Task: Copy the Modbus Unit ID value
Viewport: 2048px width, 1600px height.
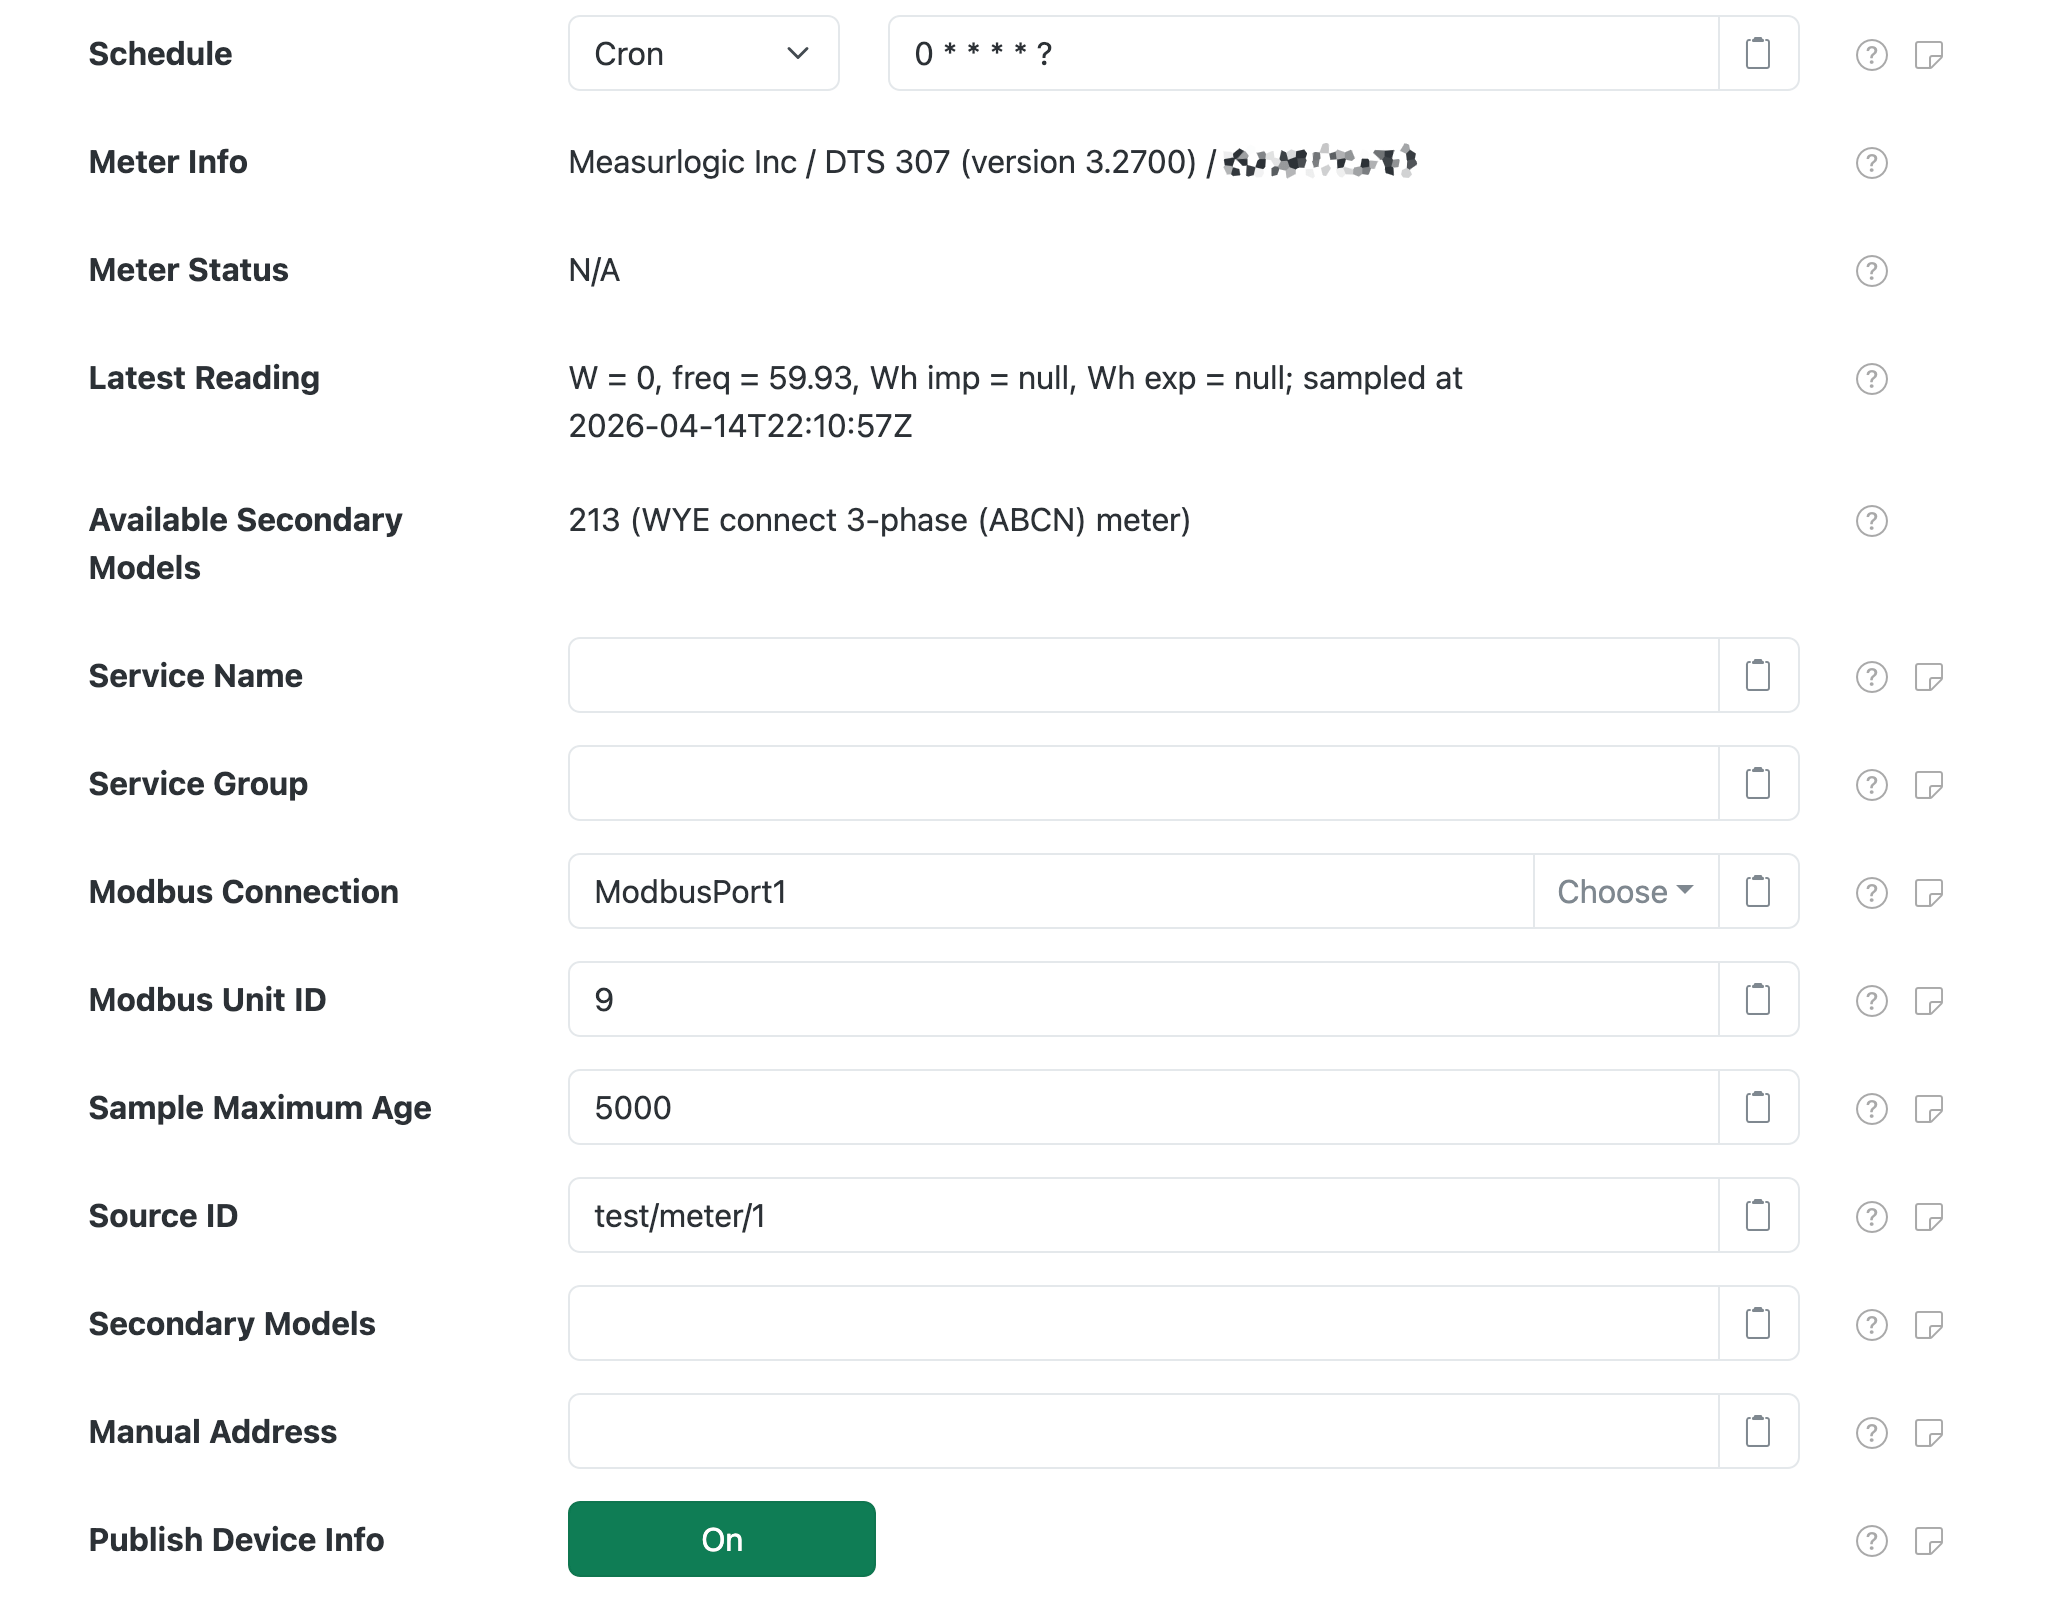Action: [1758, 999]
